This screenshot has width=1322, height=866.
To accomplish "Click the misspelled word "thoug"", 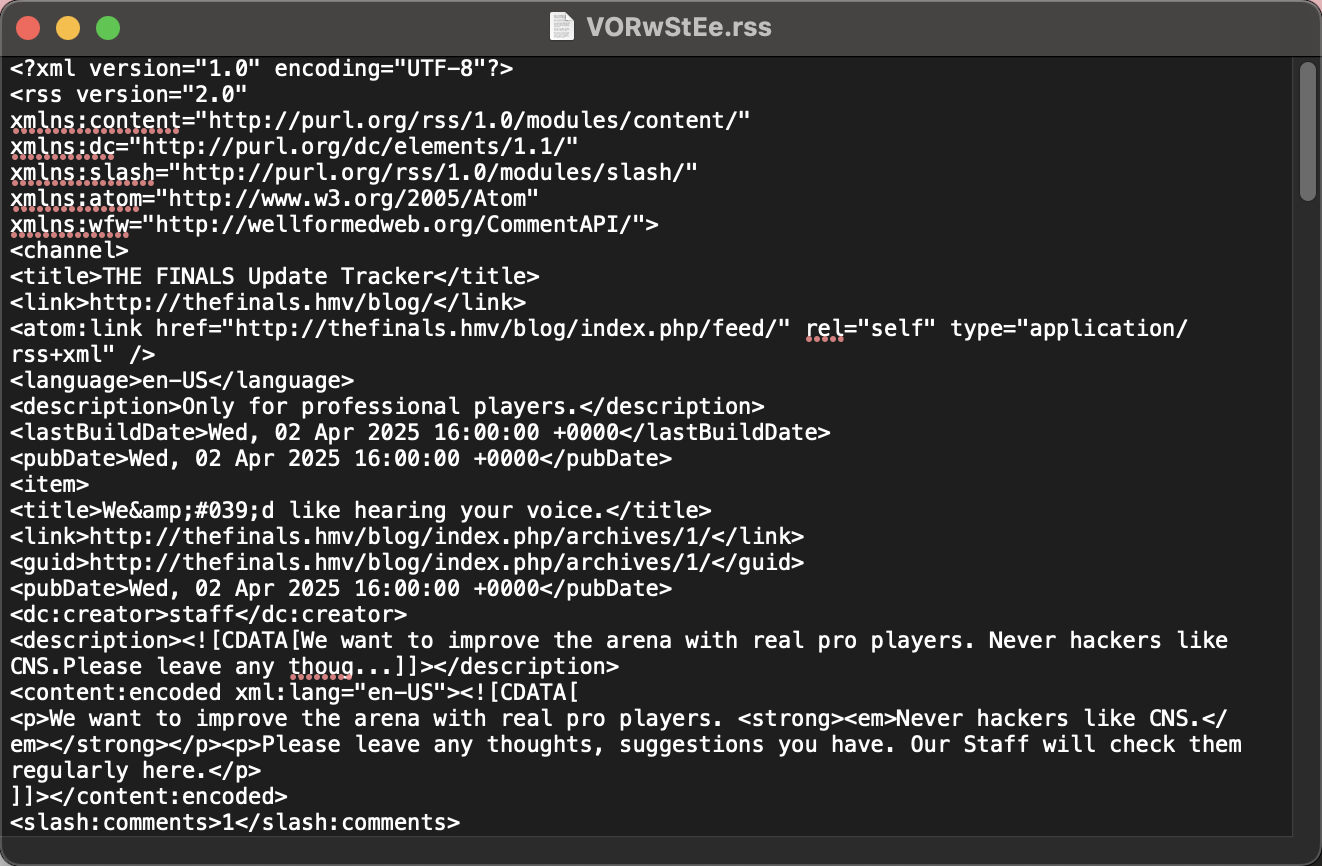I will (321, 667).
